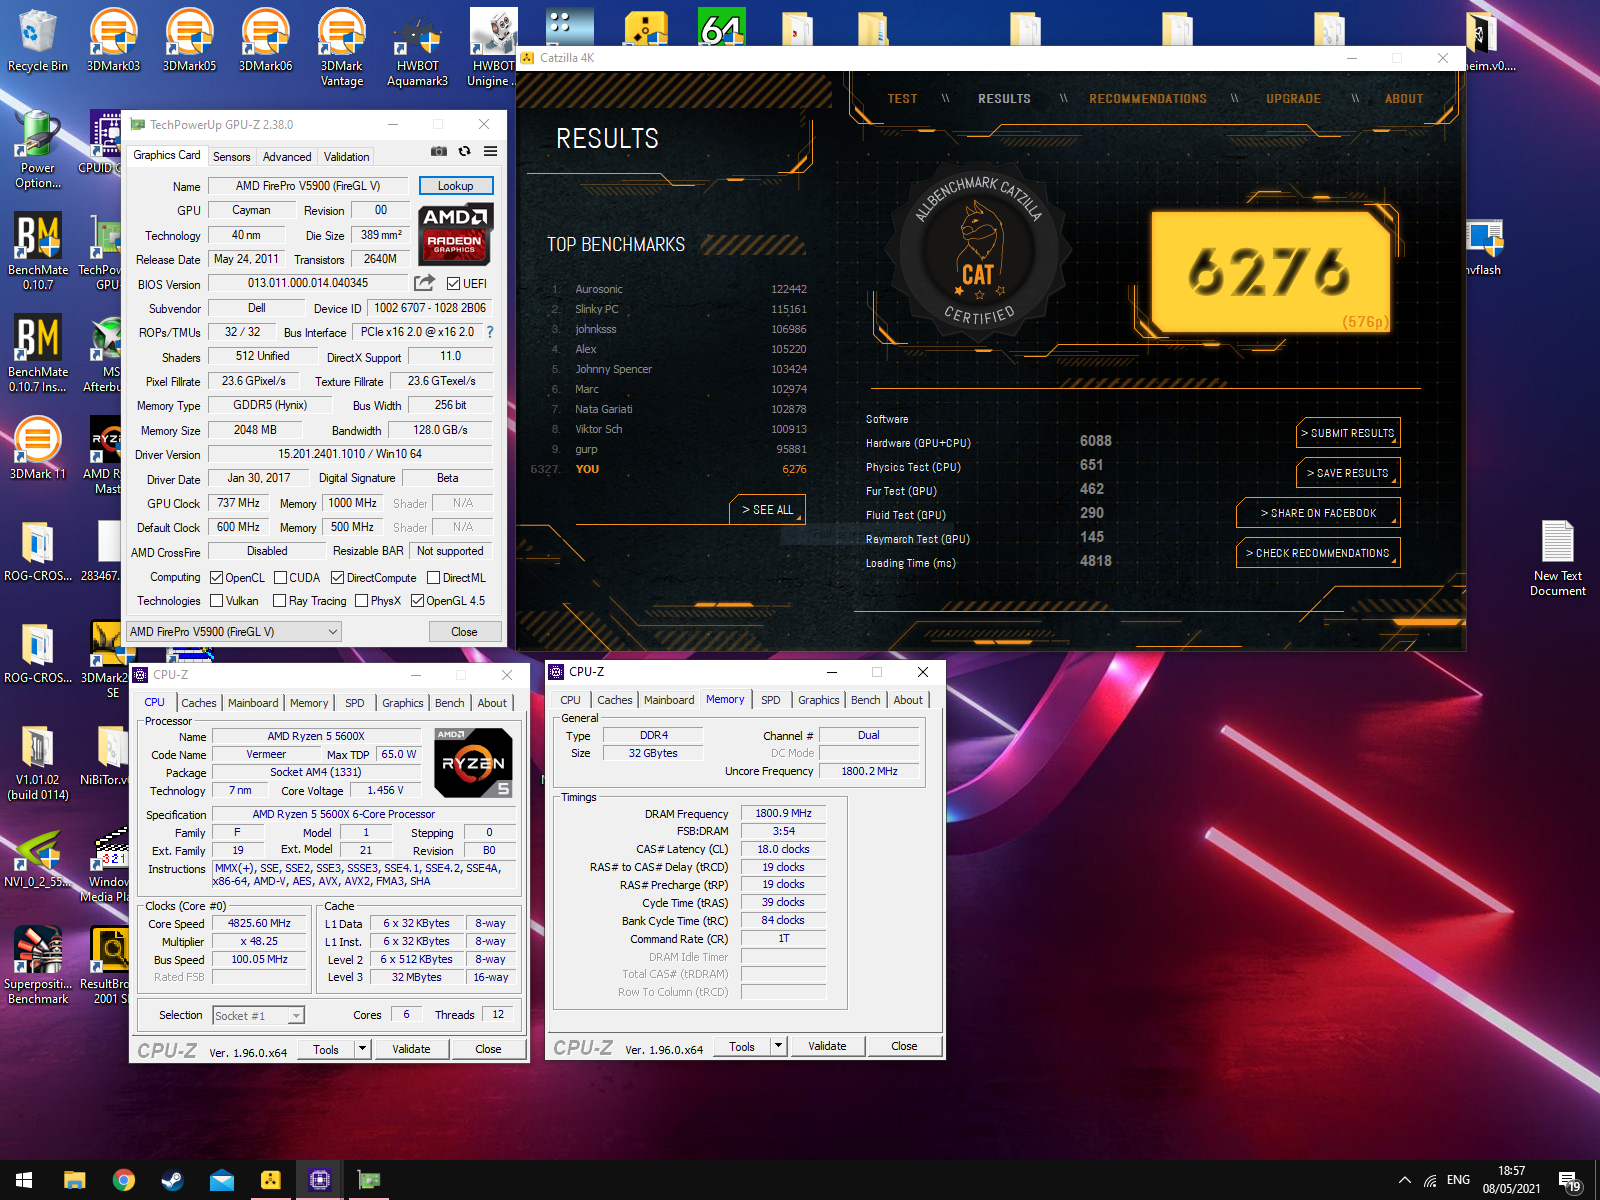Image resolution: width=1600 pixels, height=1200 pixels.
Task: Select the HWBOT Aquamark3 desktop shortcut
Action: (417, 48)
